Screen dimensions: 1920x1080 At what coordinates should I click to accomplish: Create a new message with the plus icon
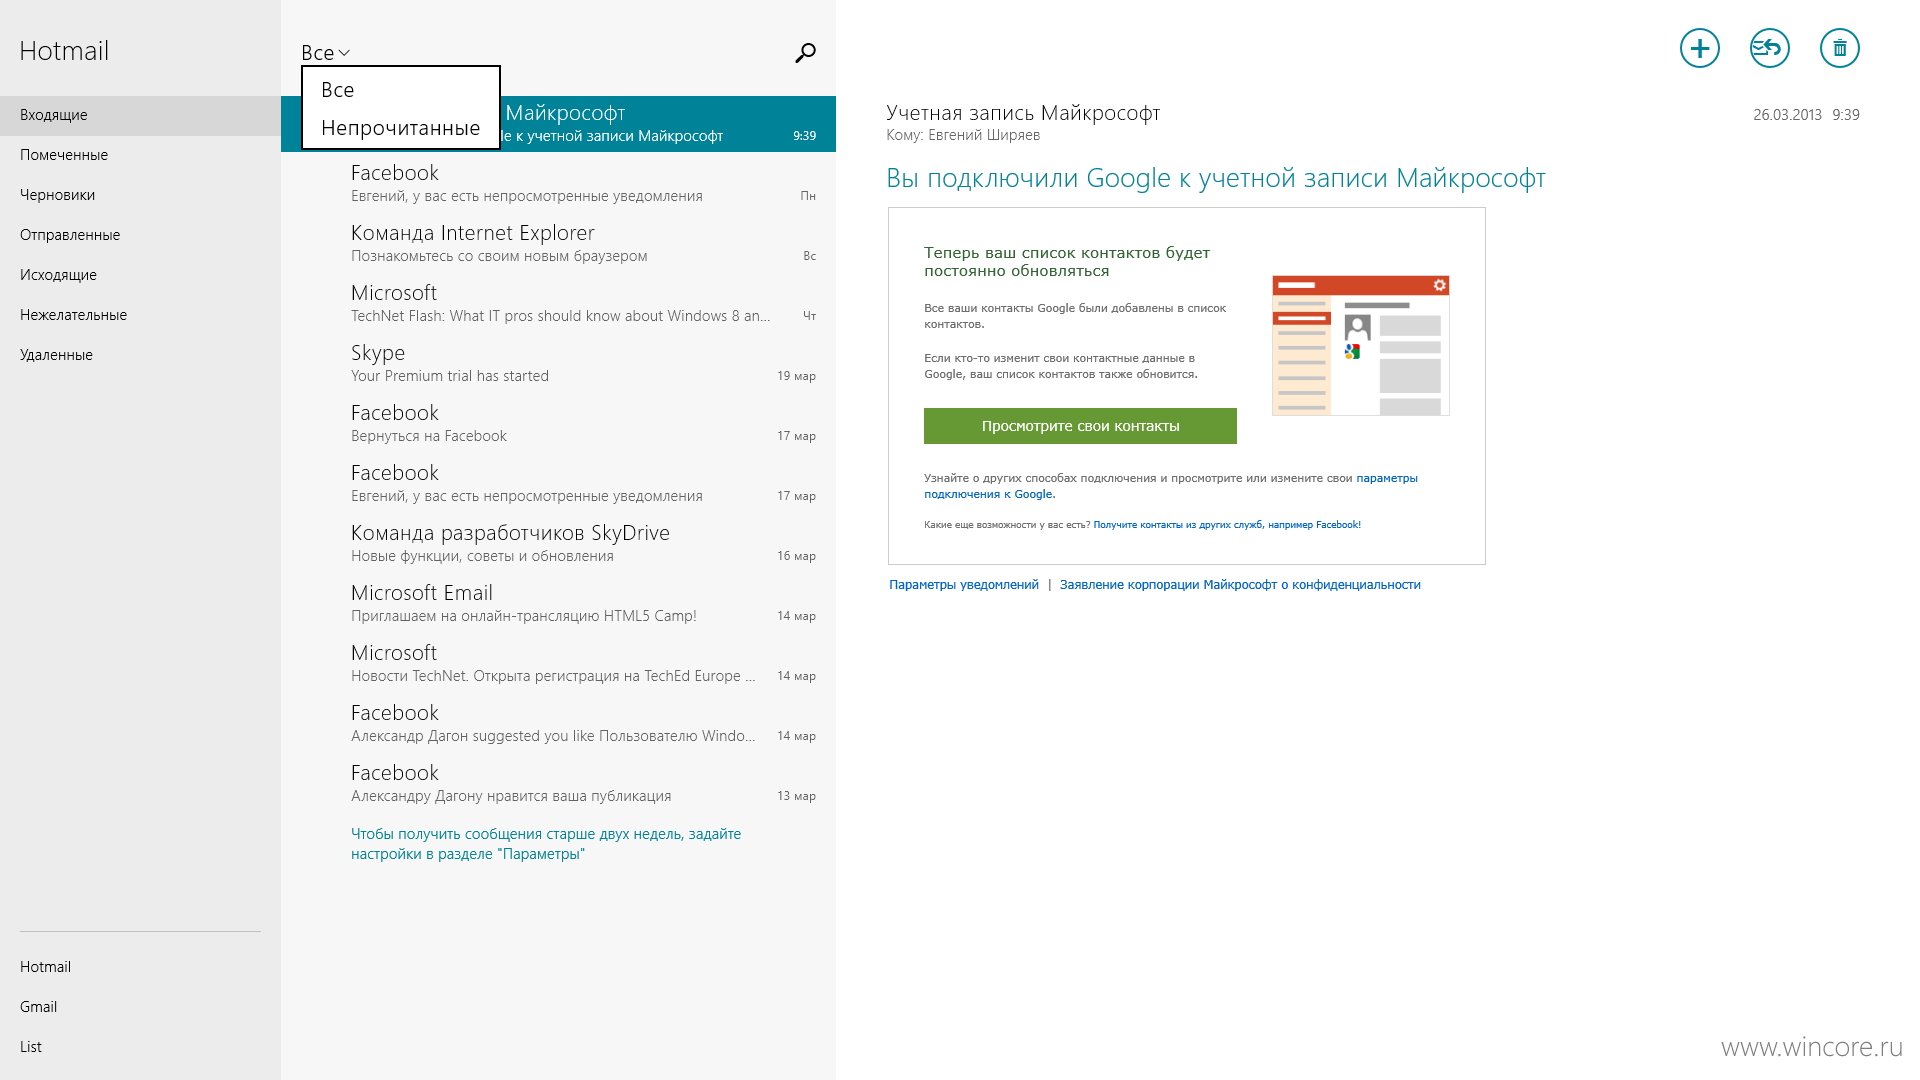(x=1699, y=48)
